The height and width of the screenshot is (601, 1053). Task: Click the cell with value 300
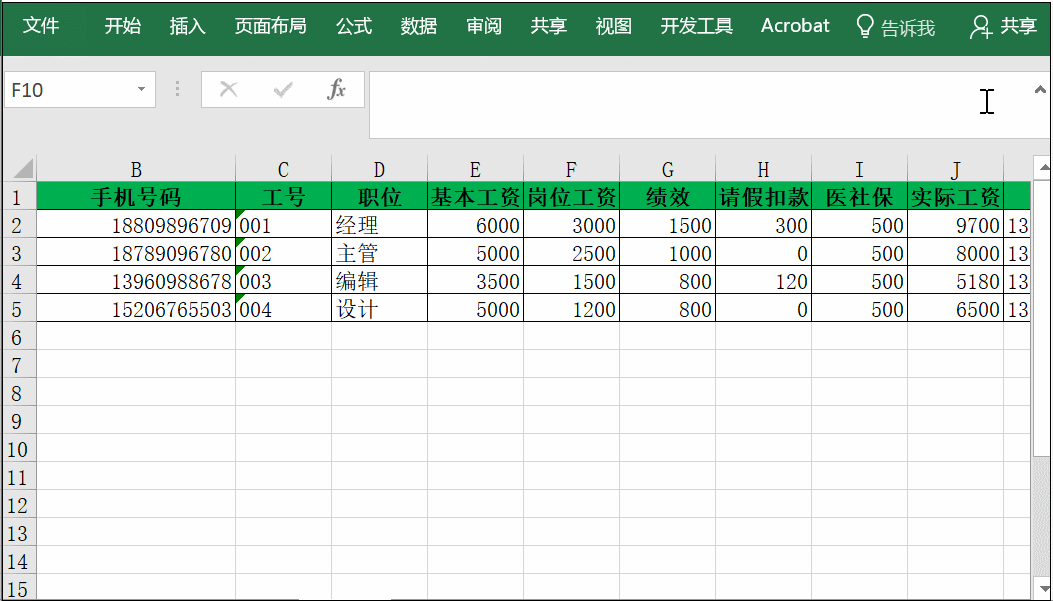click(x=764, y=225)
